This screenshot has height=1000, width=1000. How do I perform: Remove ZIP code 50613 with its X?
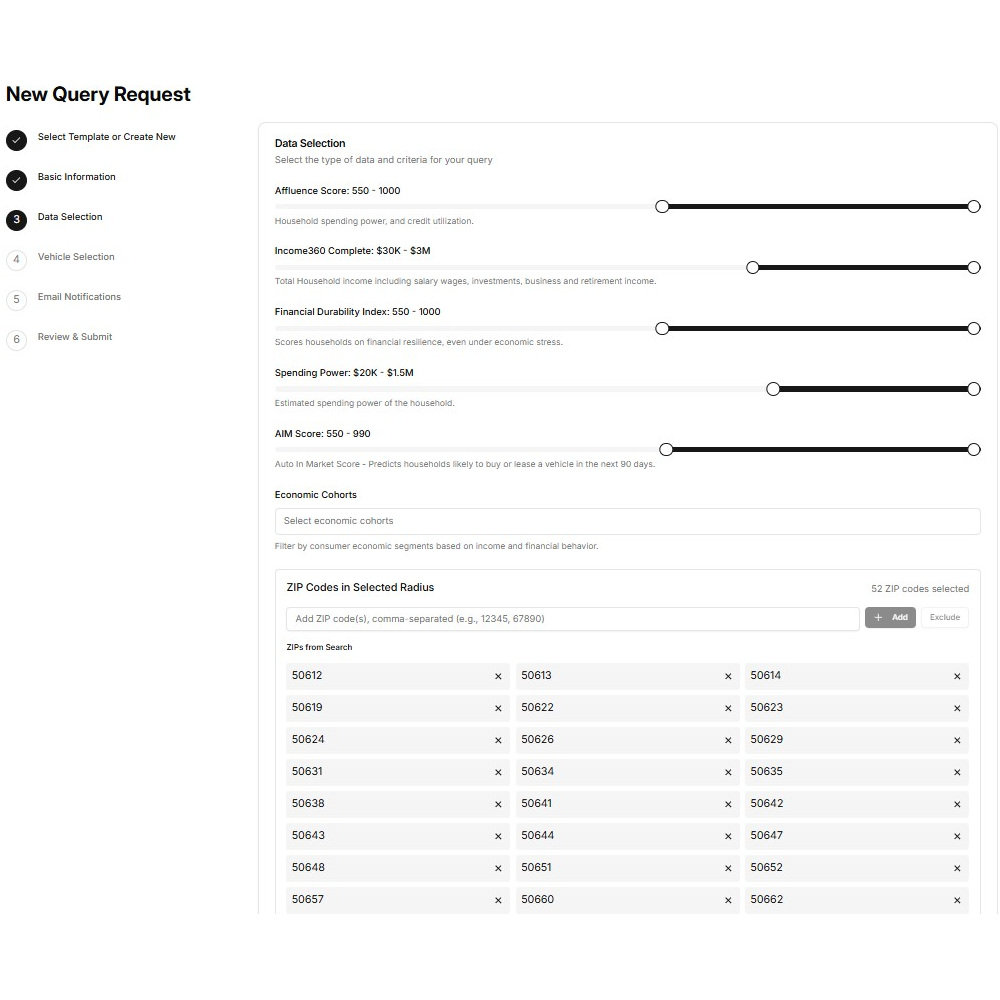(728, 677)
